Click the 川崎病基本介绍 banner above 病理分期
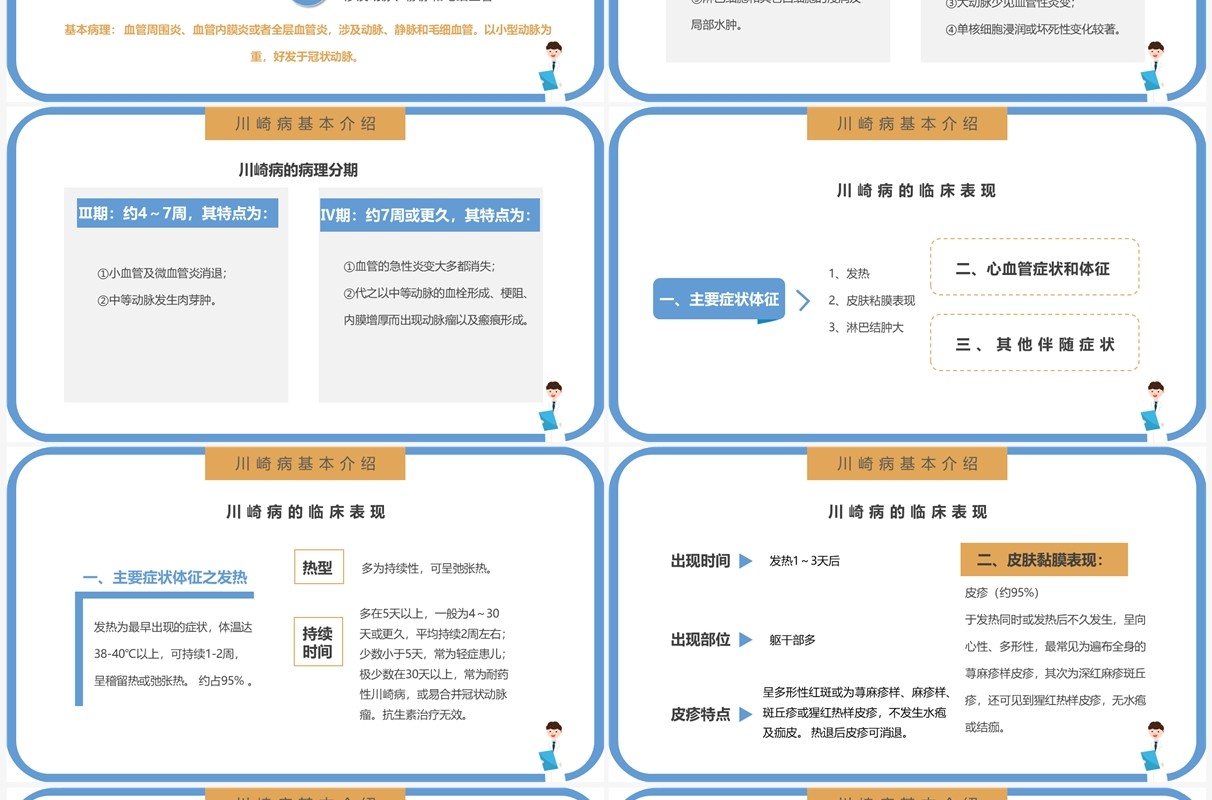1212x800 pixels. (305, 124)
